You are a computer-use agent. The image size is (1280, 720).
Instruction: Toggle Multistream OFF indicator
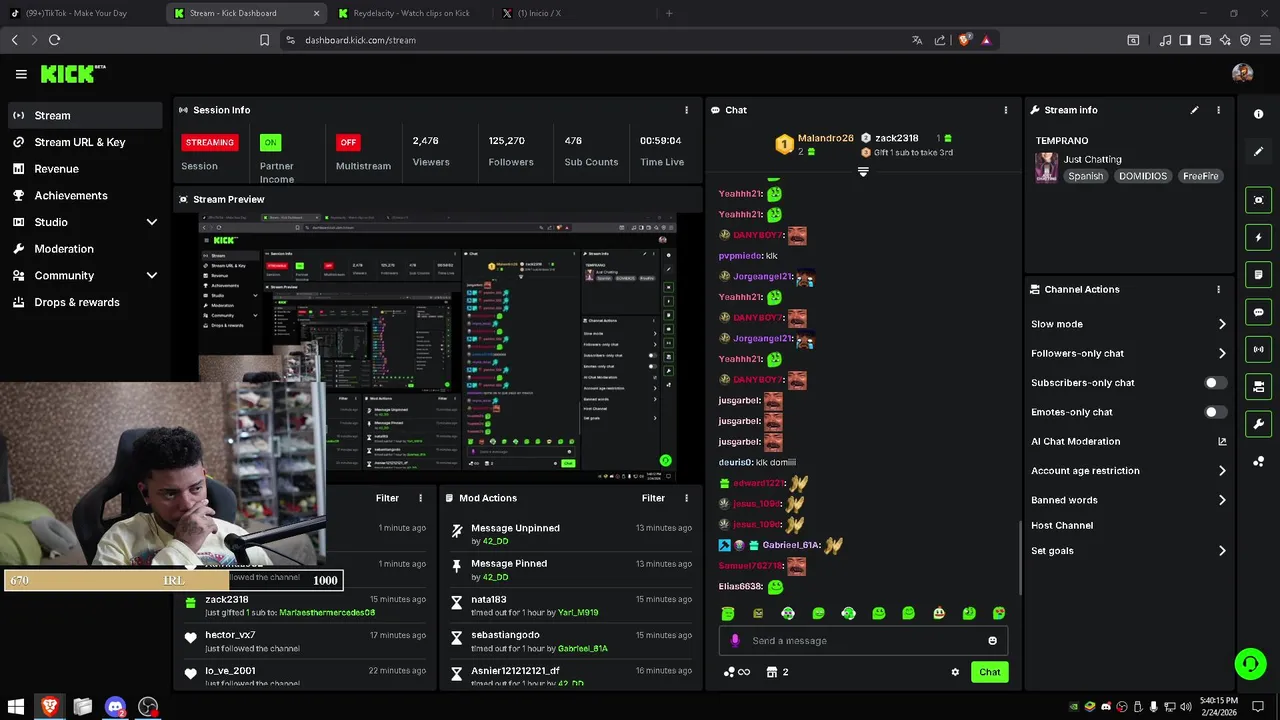click(x=348, y=142)
